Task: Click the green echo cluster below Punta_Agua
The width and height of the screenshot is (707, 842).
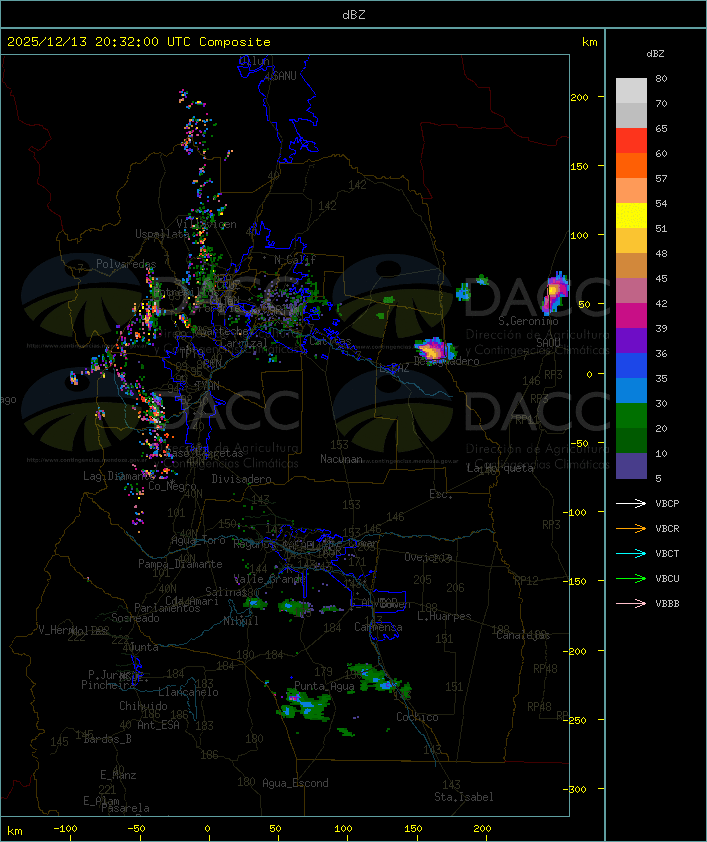Action: (304, 706)
